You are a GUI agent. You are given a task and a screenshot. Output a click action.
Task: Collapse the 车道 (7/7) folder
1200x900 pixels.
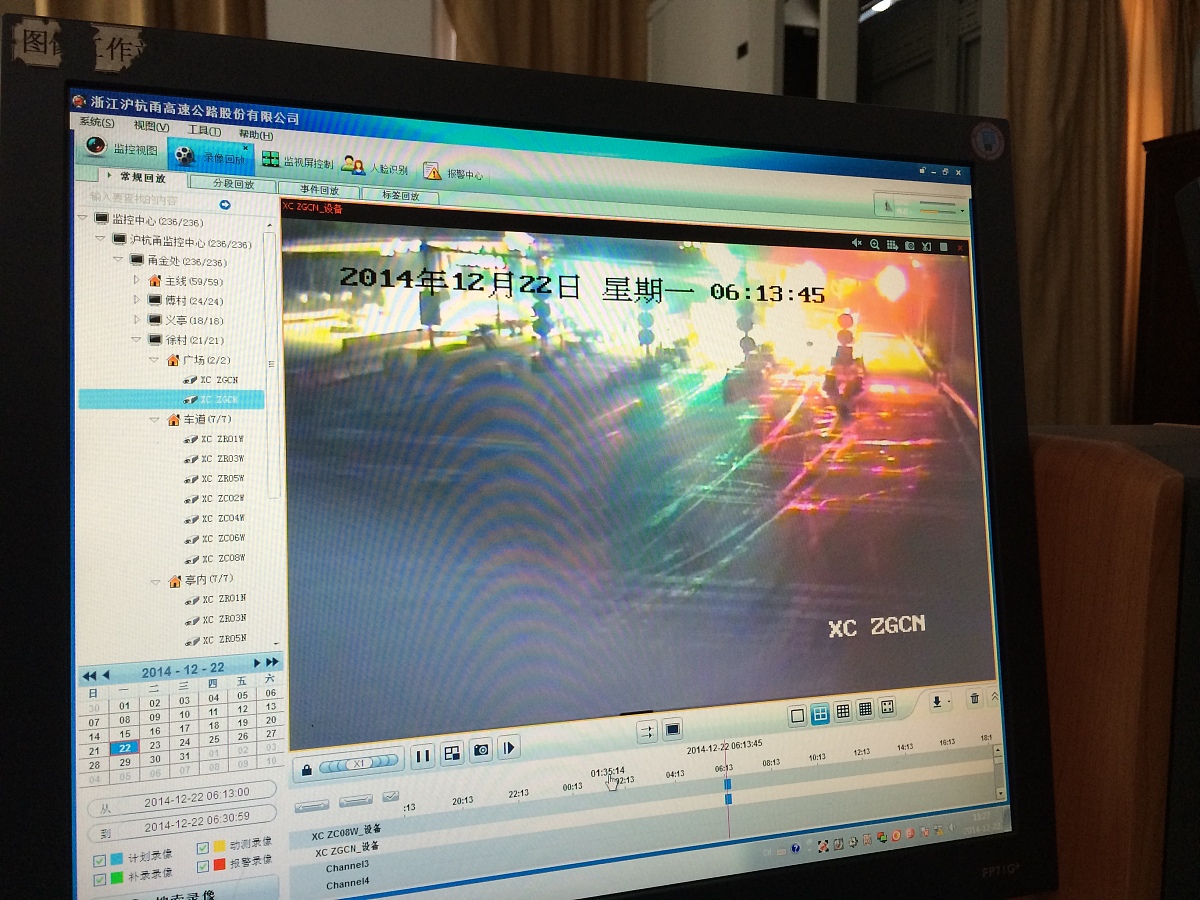156,420
